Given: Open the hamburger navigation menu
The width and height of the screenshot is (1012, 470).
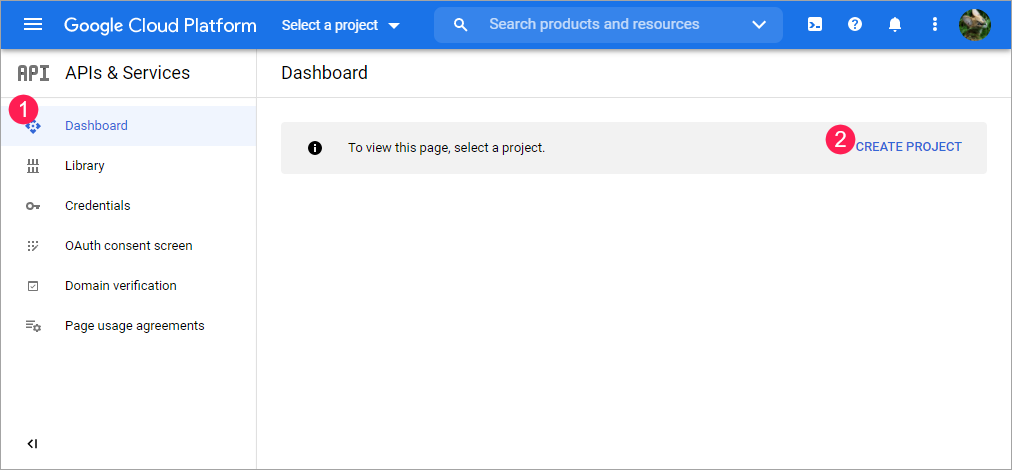Looking at the screenshot, I should [x=33, y=25].
